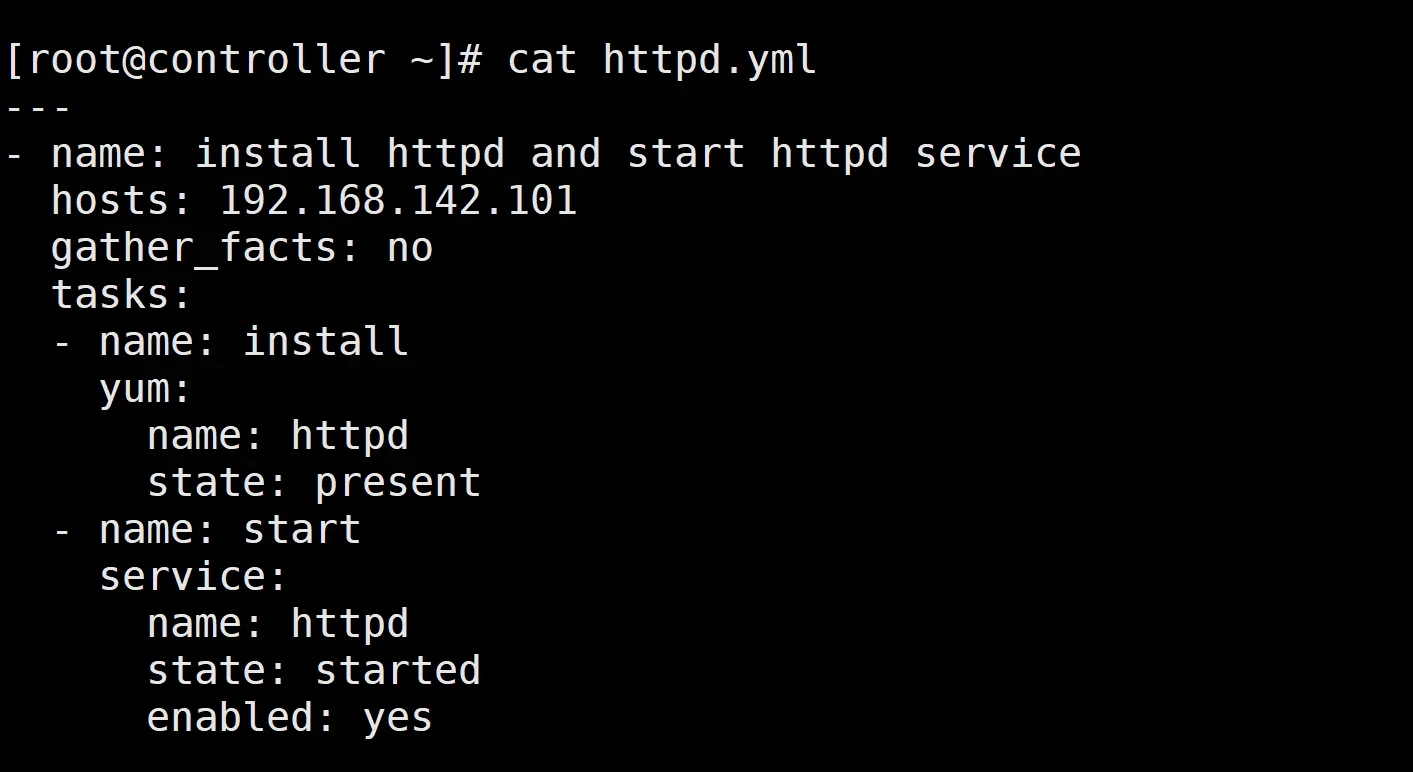Click the "service:" module key
1413x772 pixels.
(x=194, y=577)
